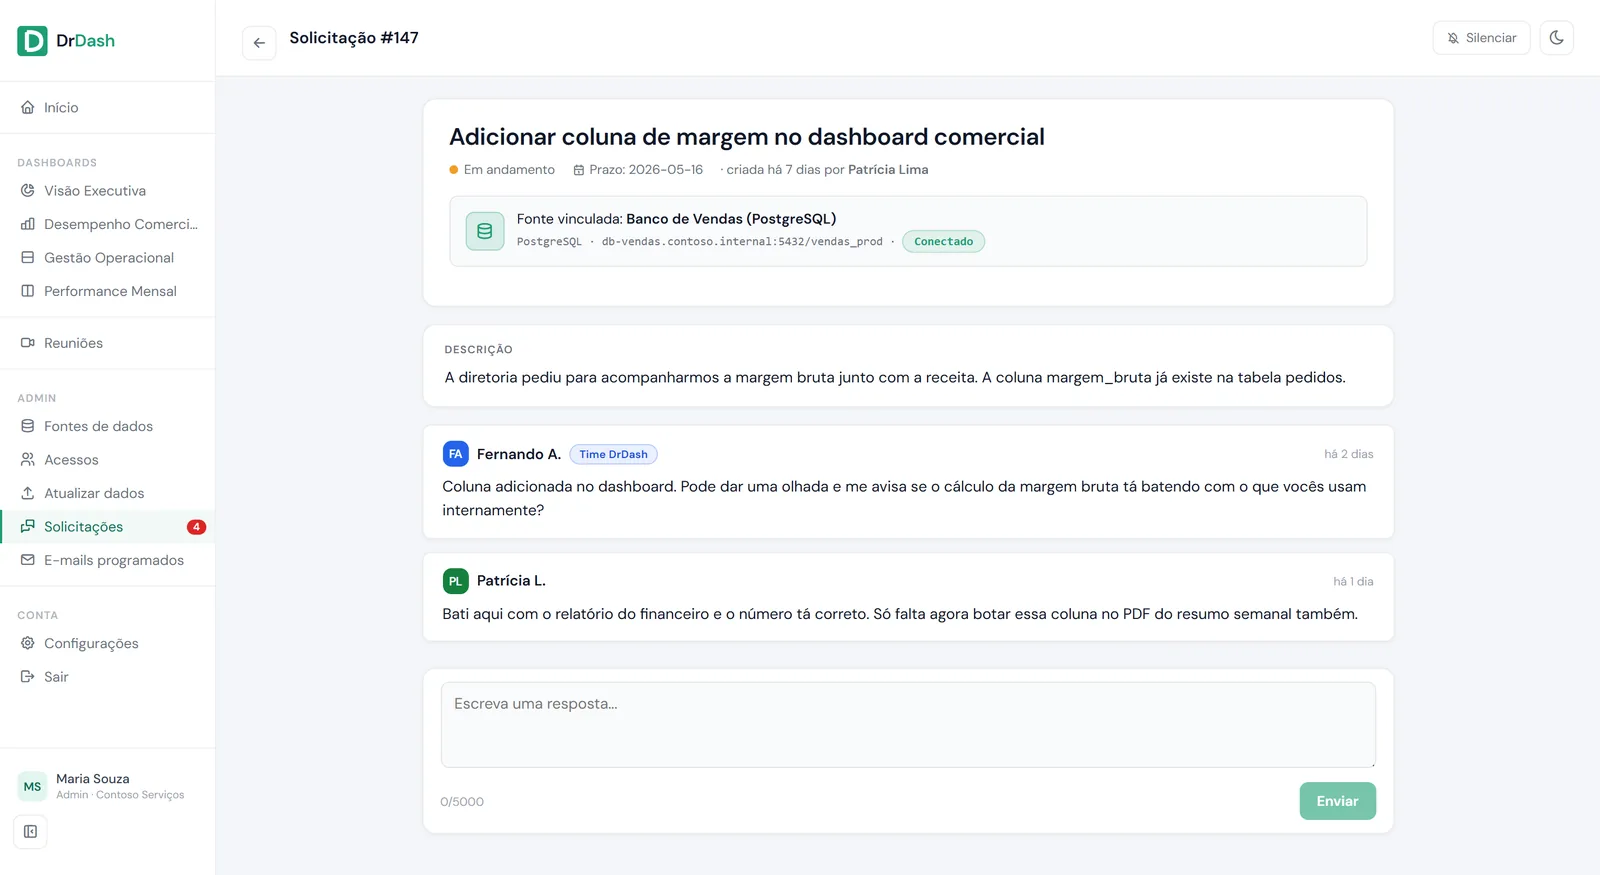The height and width of the screenshot is (875, 1600).
Task: Open Configurações in the sidebar
Action: click(107, 644)
